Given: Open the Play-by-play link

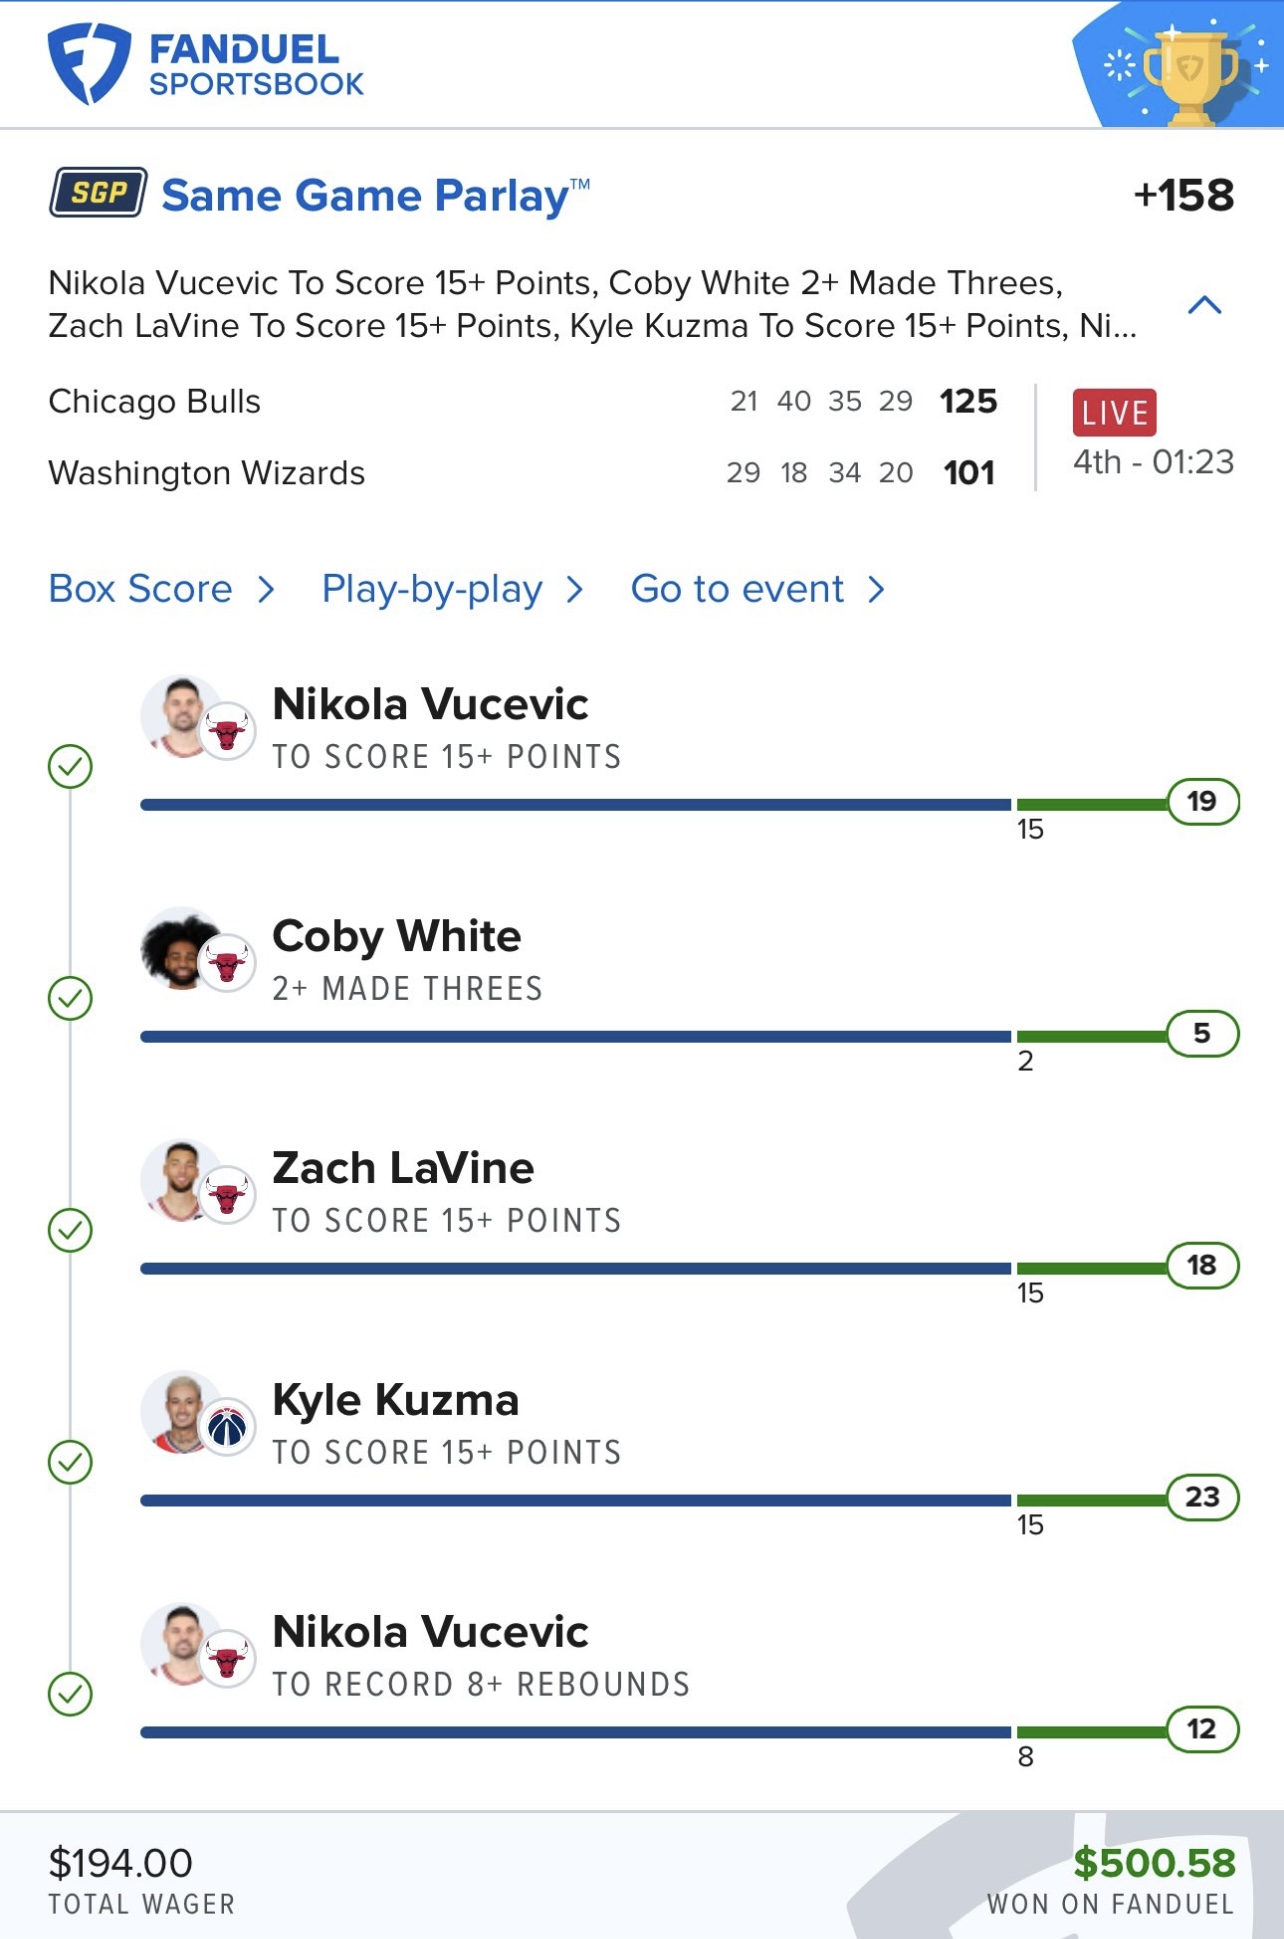Looking at the screenshot, I should tap(432, 590).
